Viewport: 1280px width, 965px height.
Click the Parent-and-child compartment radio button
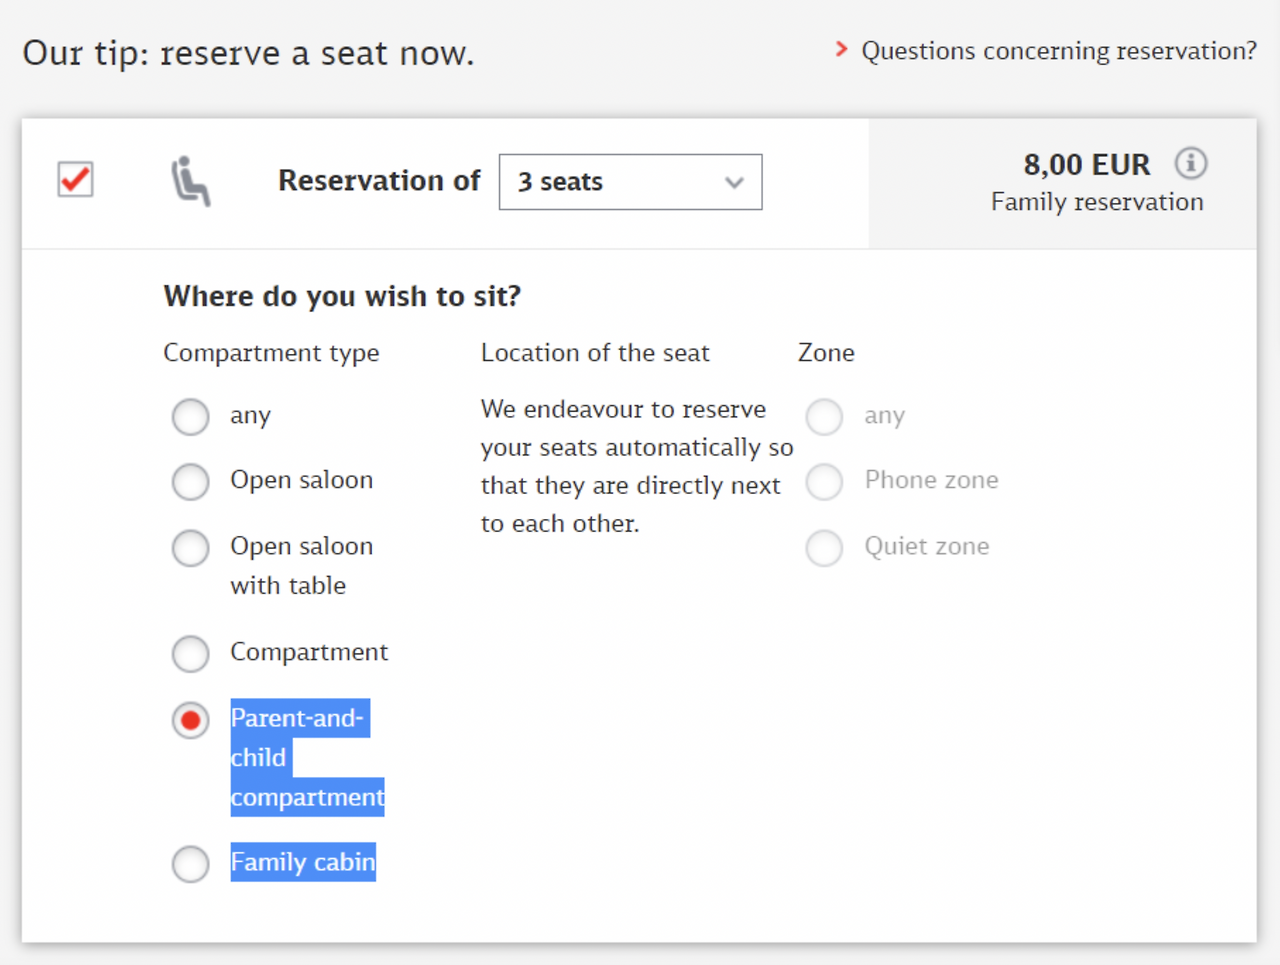point(190,719)
